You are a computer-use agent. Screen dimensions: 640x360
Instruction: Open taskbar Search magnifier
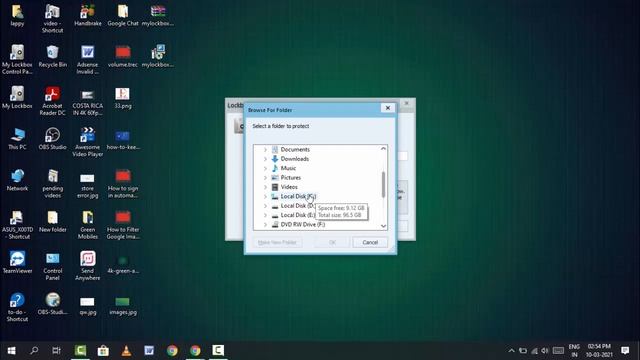(x=34, y=350)
